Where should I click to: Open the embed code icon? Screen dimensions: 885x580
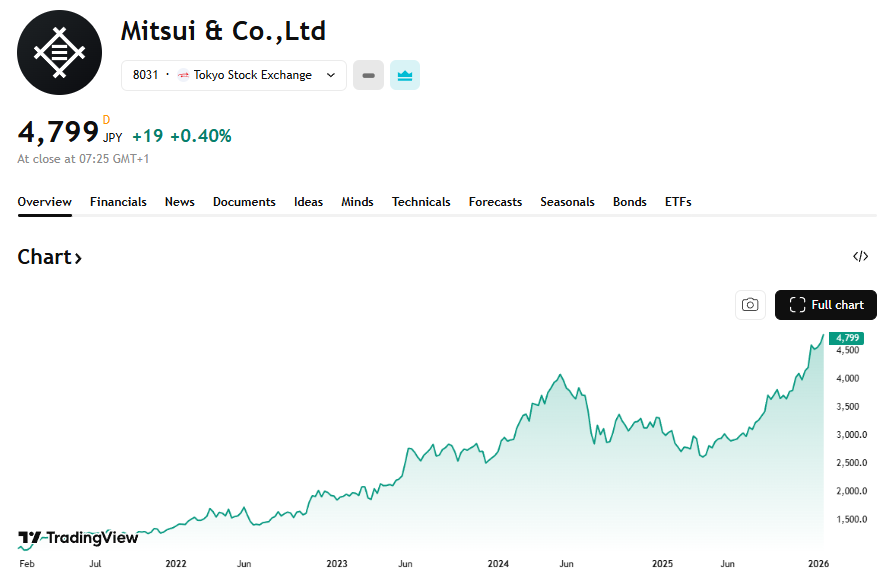860,257
